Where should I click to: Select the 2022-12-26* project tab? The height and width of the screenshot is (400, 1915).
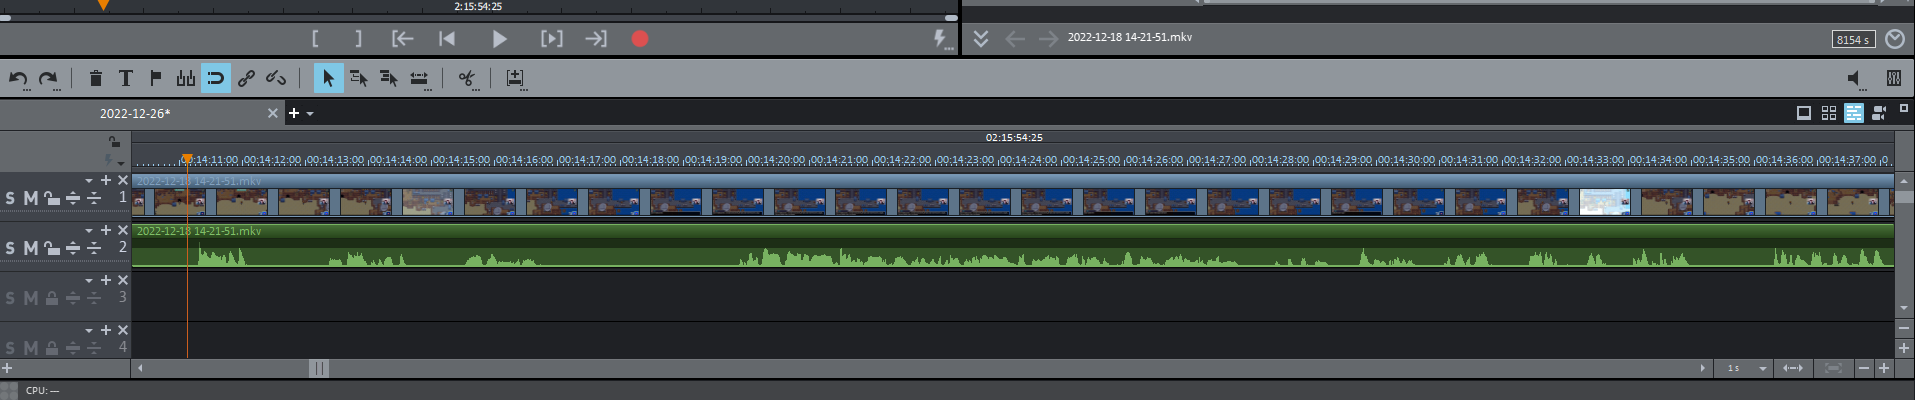(x=135, y=114)
